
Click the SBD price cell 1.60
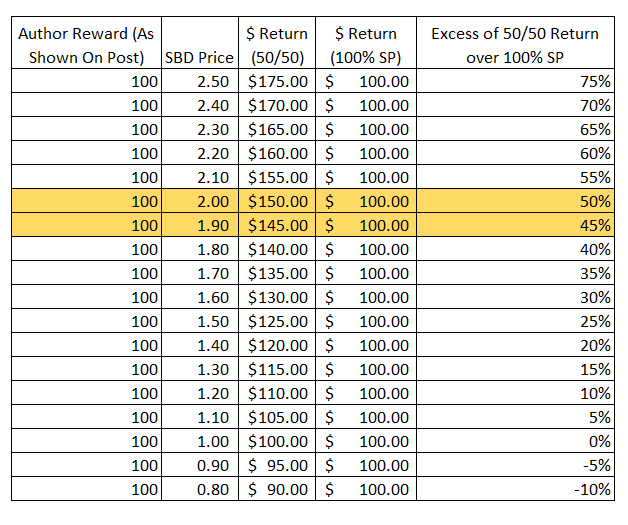200,298
